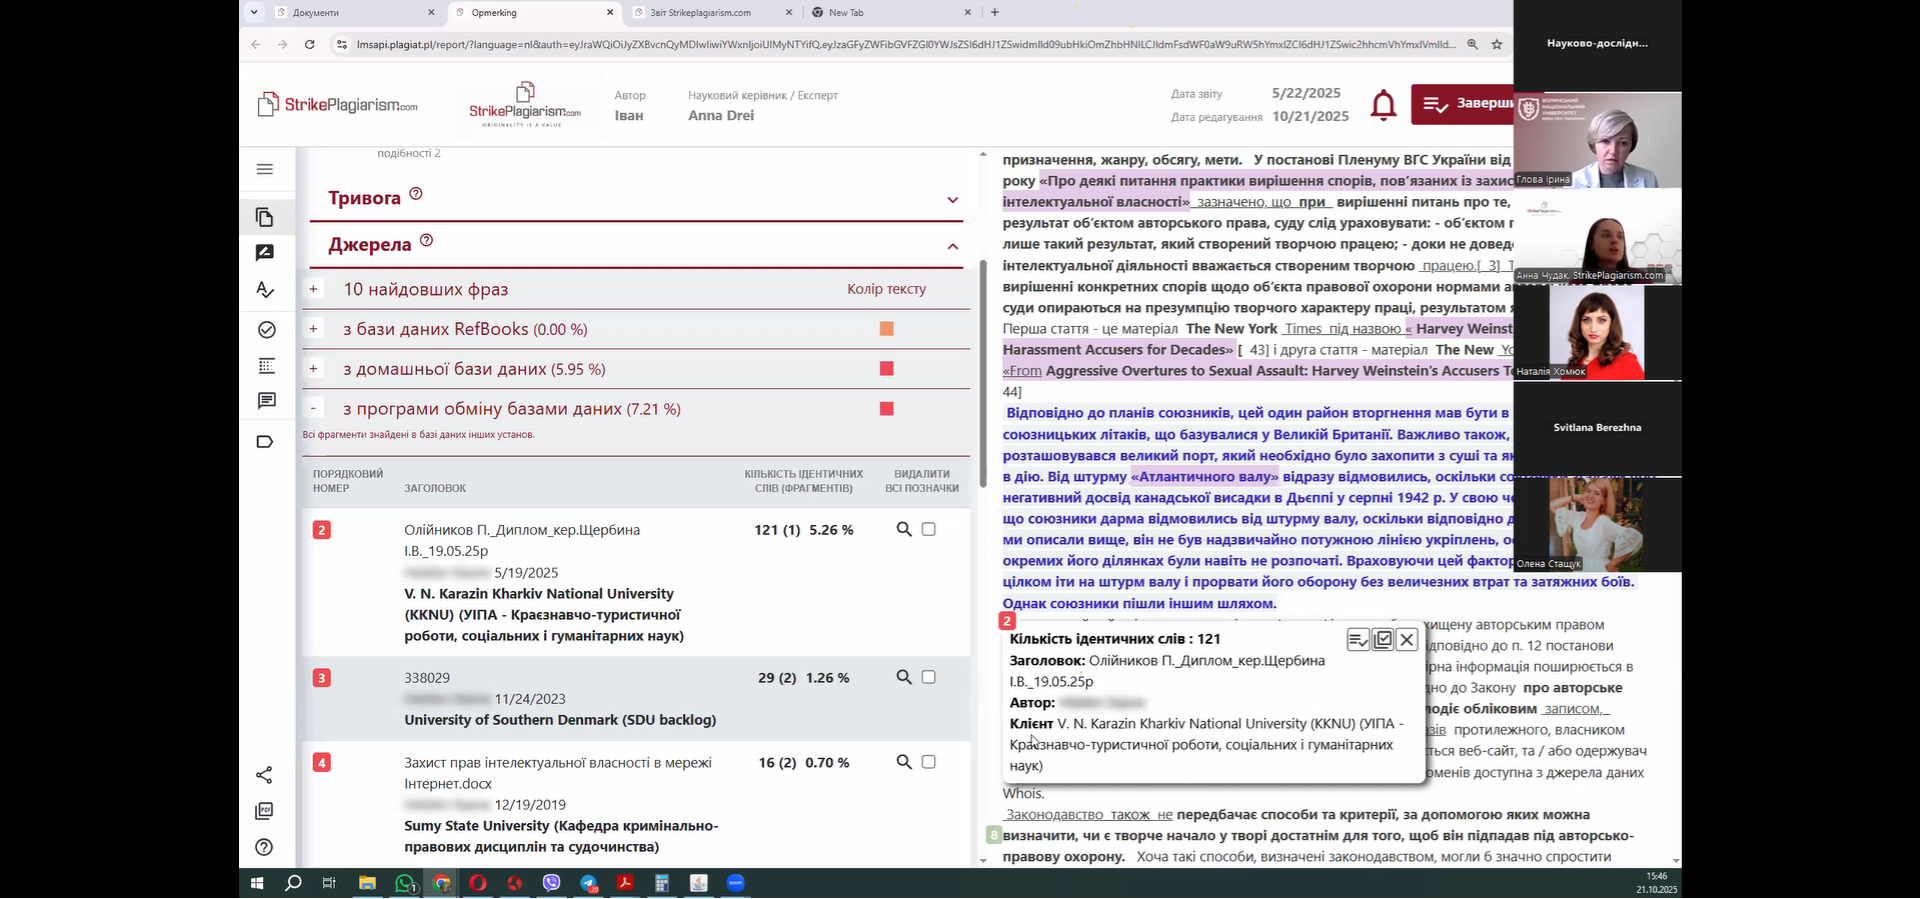Image resolution: width=1920 pixels, height=899 pixels.
Task: Open the hamburger menu in left sidebar
Action: pyautogui.click(x=265, y=169)
